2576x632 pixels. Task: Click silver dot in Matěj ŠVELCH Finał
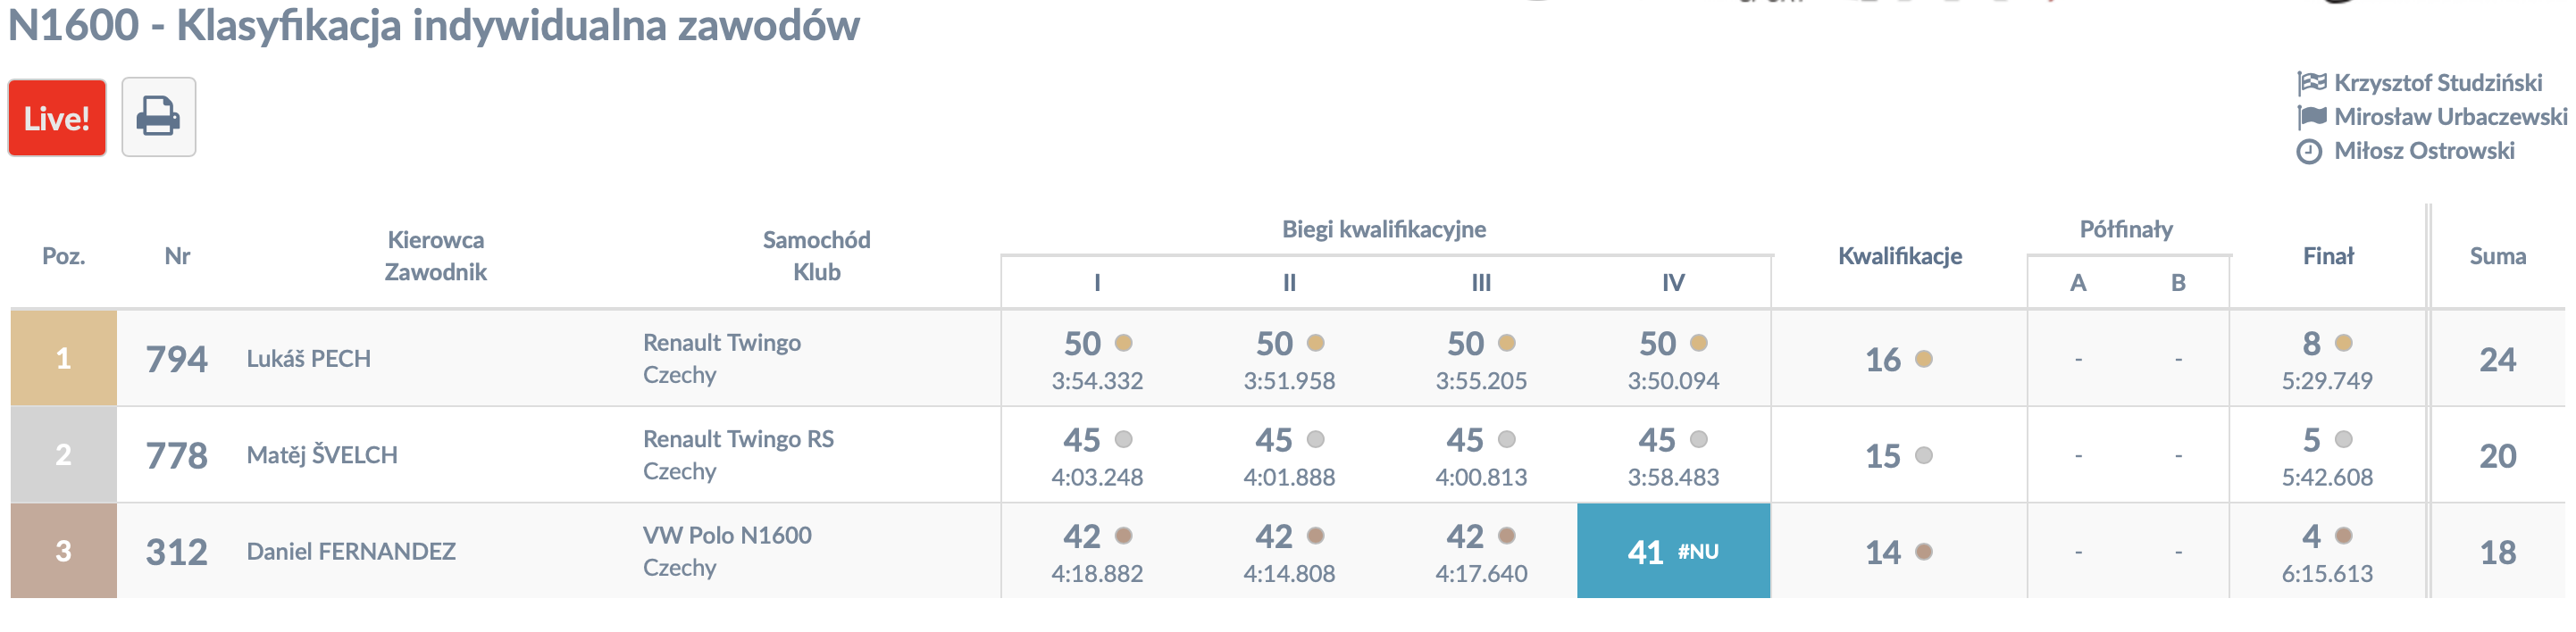point(2343,439)
